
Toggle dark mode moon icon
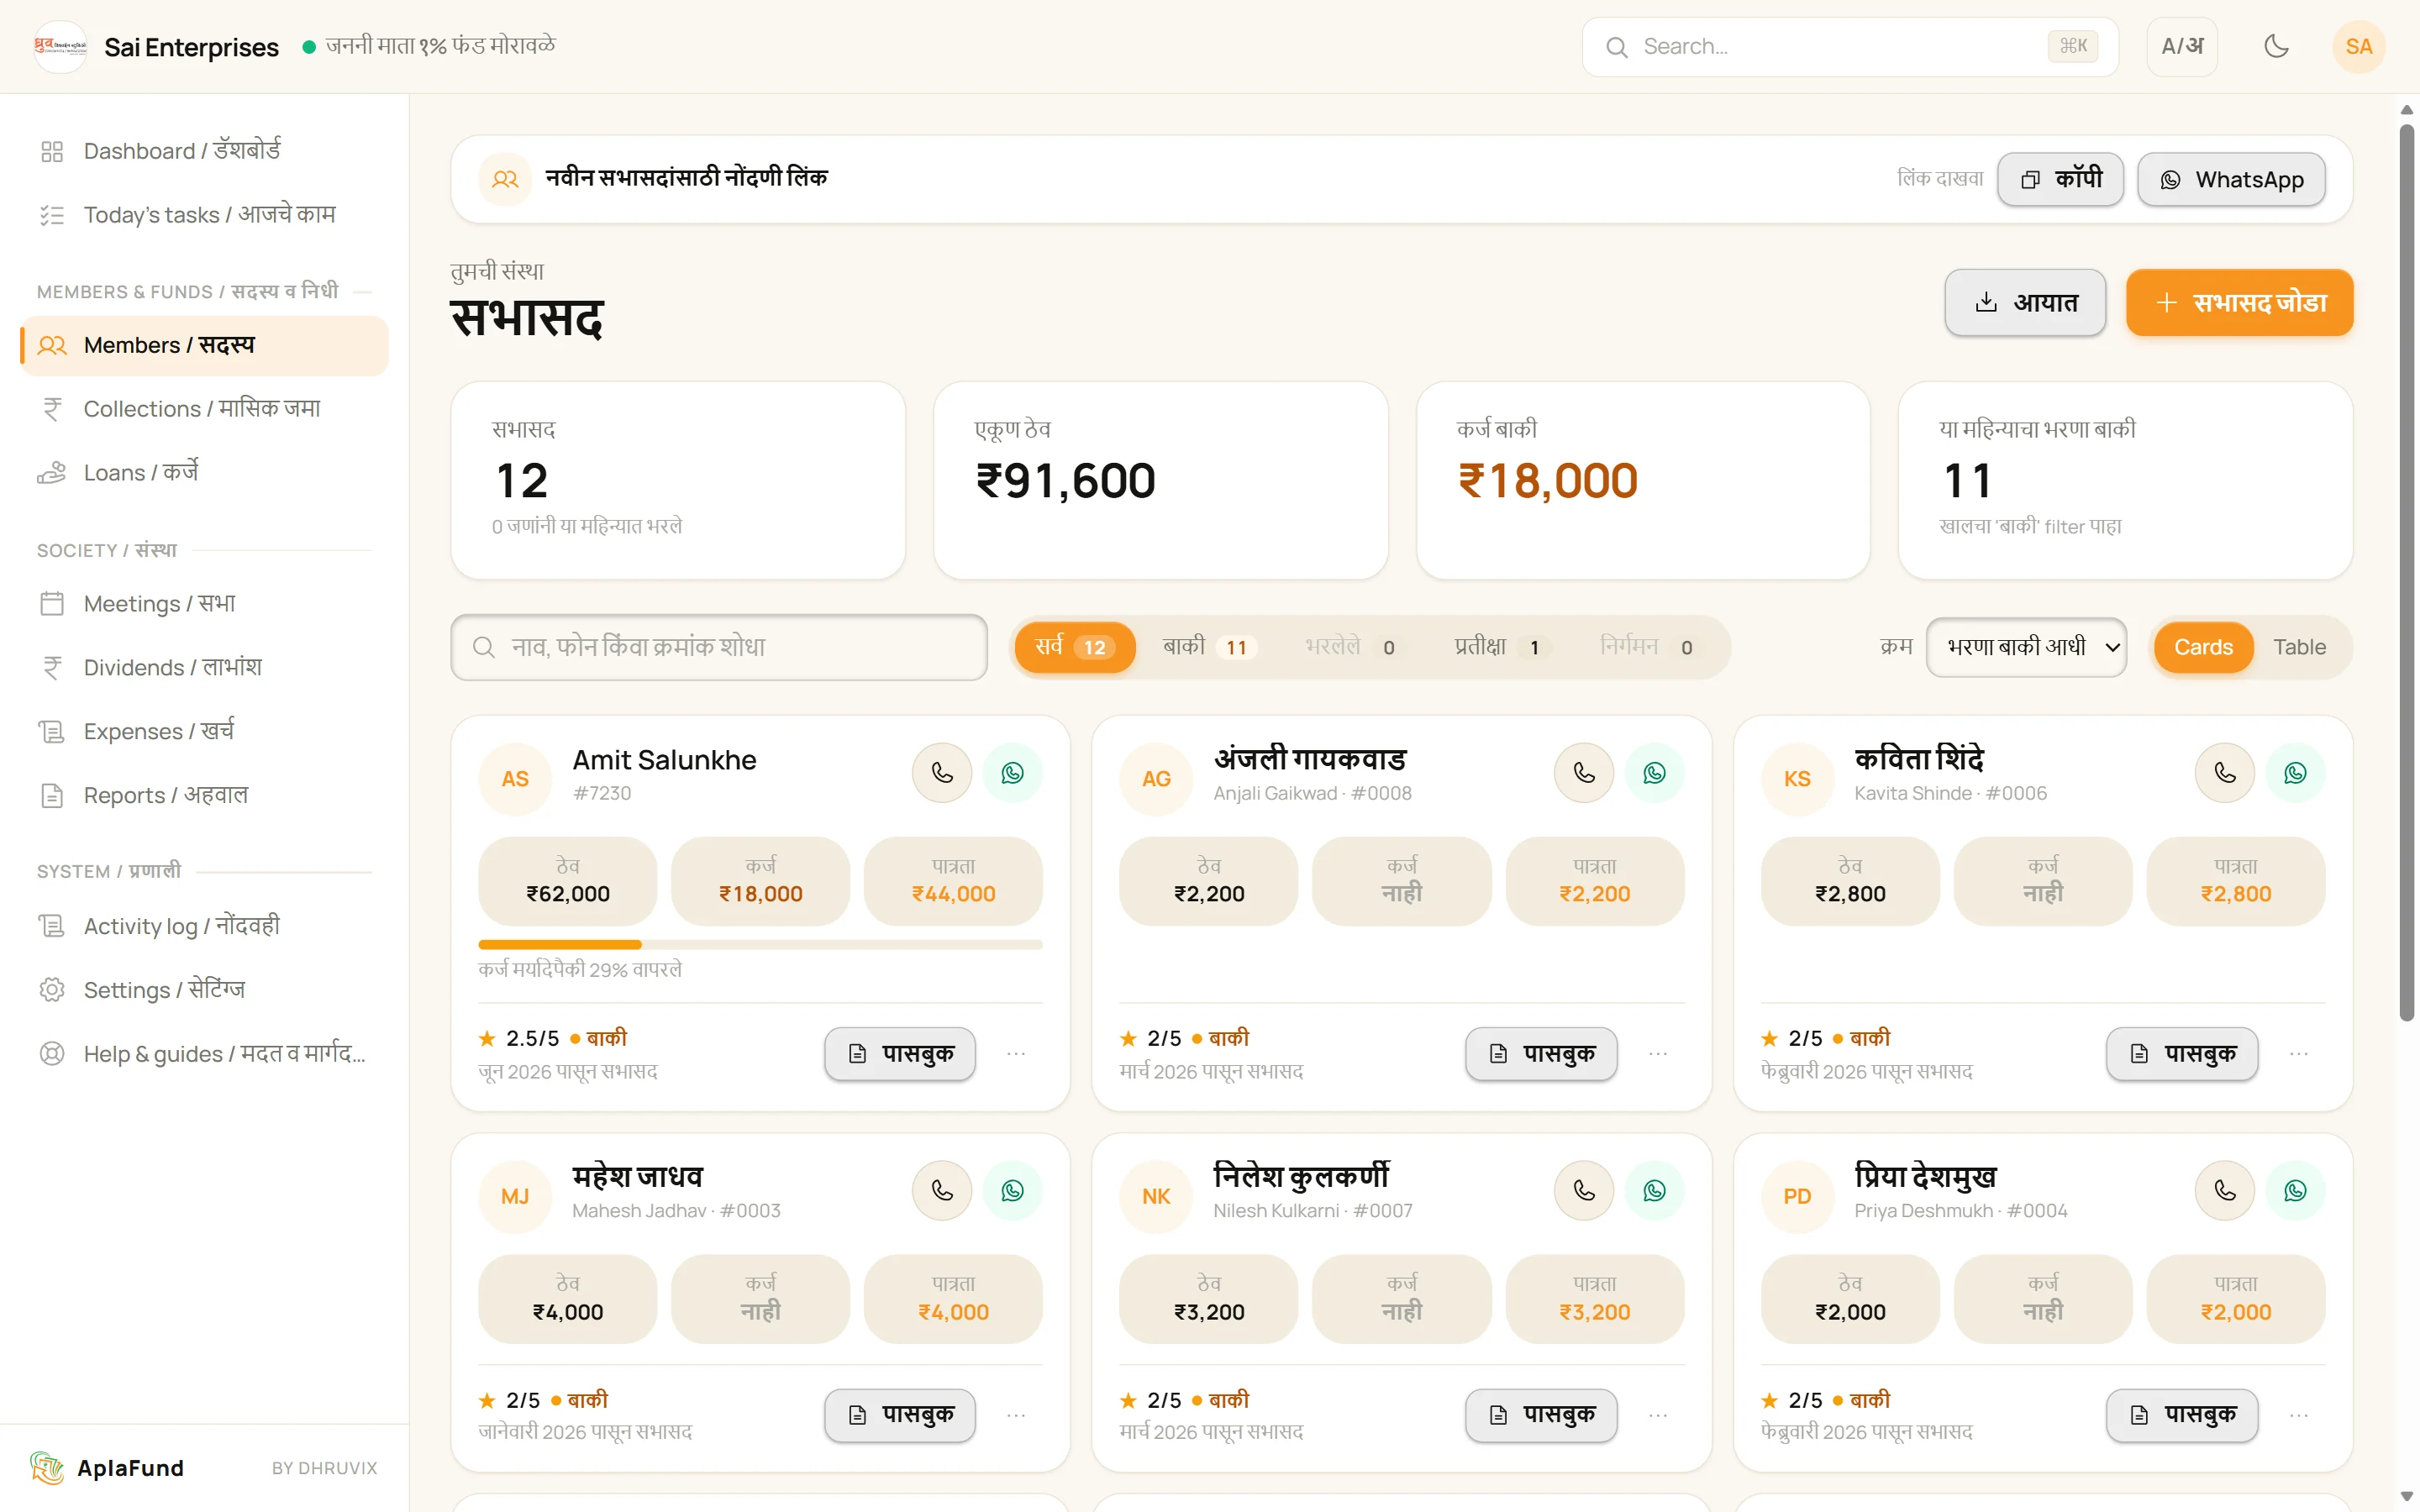pyautogui.click(x=2276, y=46)
